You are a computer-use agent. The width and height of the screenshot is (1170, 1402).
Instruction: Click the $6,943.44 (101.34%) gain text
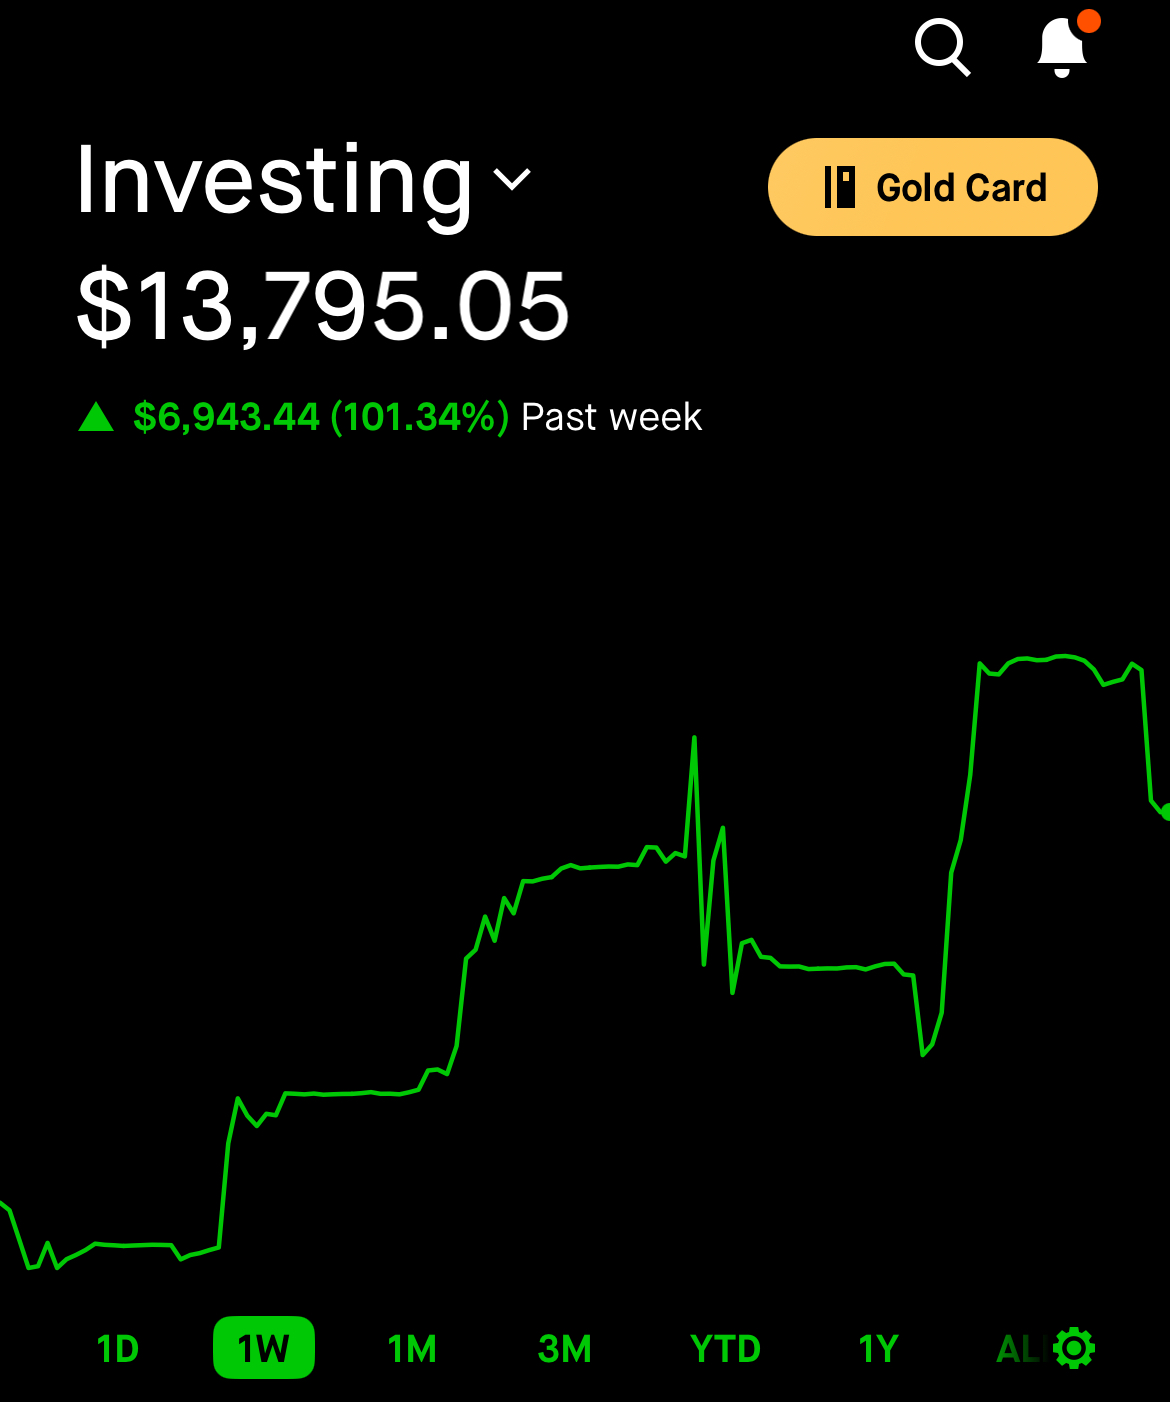(321, 417)
